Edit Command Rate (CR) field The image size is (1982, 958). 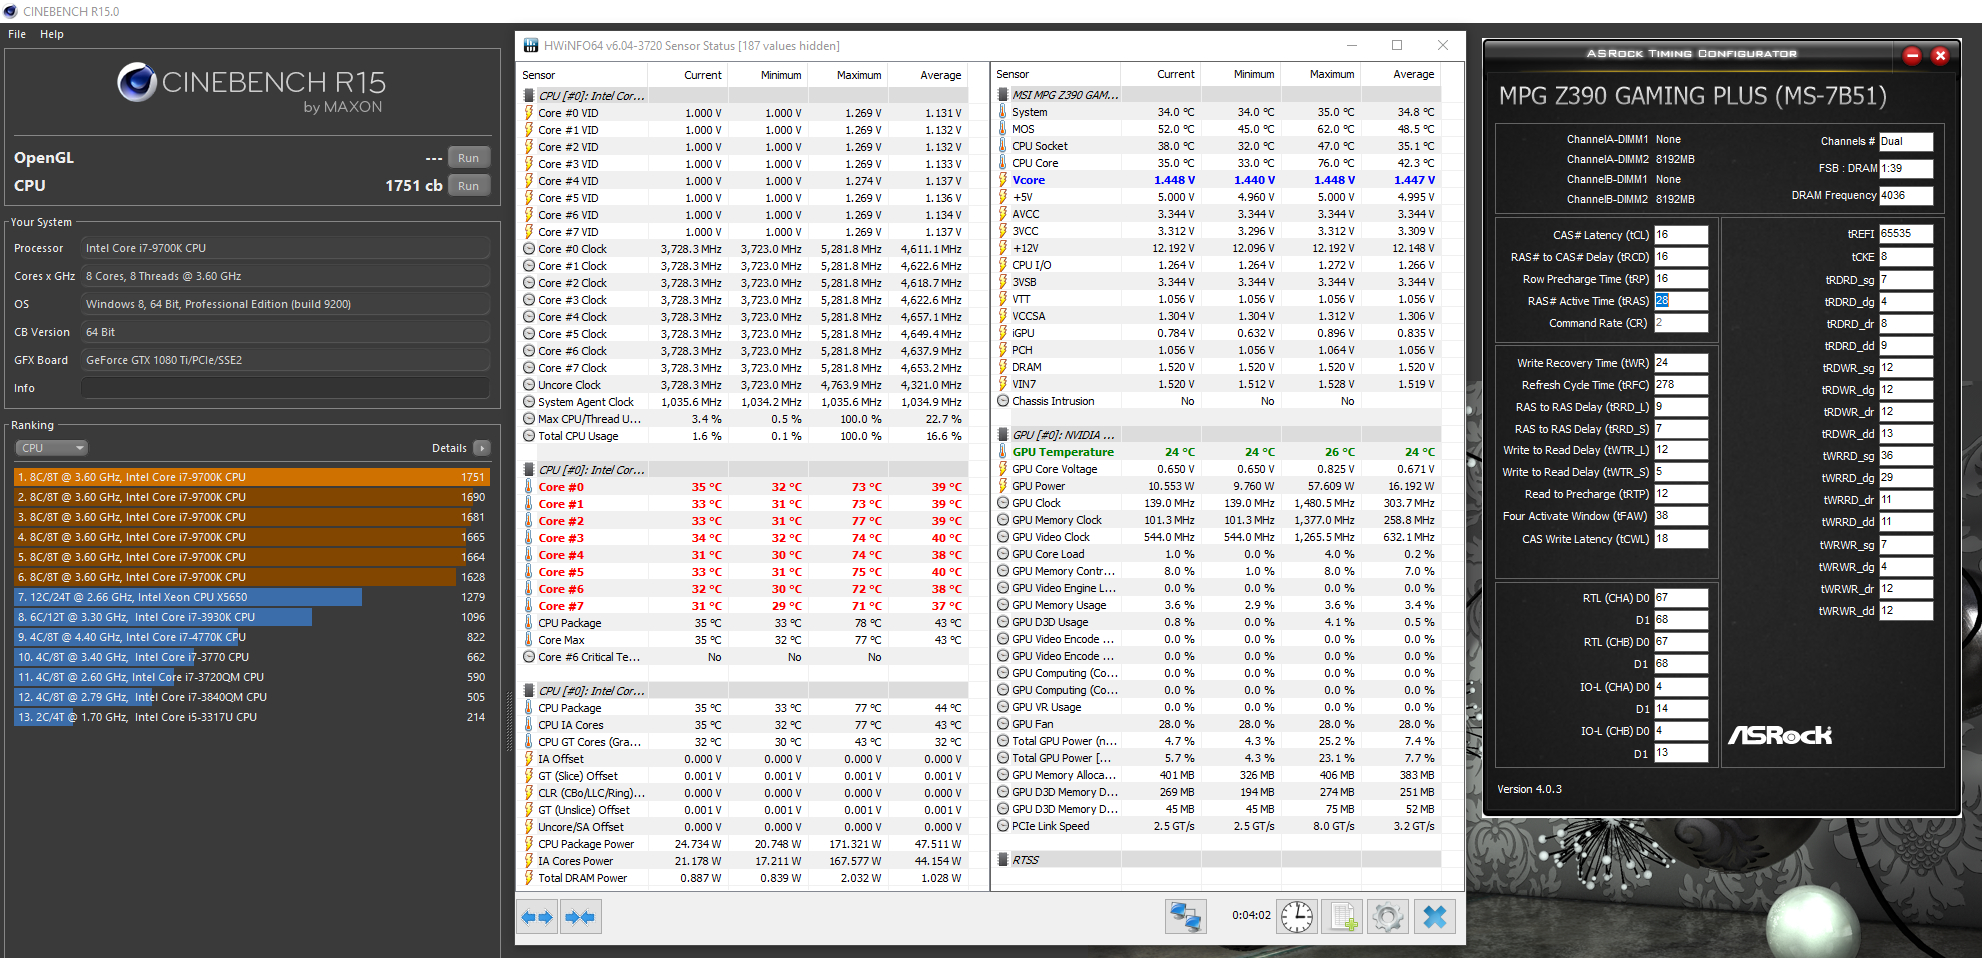point(1681,323)
